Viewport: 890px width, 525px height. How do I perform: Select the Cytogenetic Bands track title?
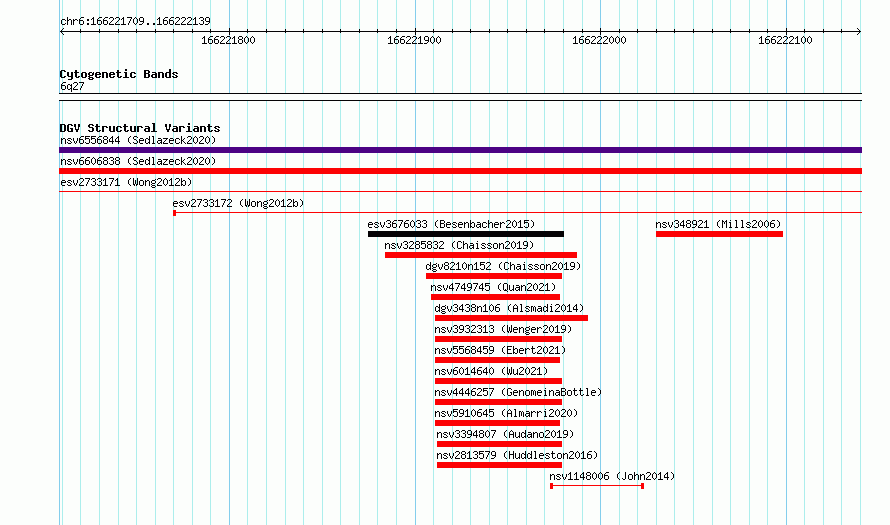pyautogui.click(x=119, y=74)
